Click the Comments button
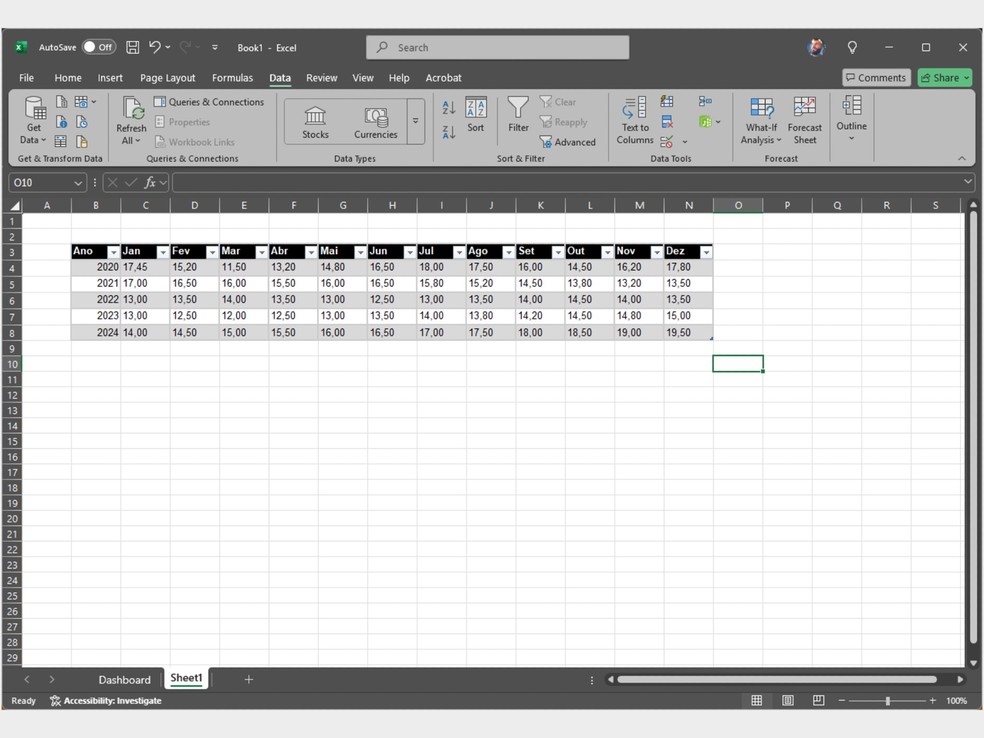This screenshot has width=984, height=738. (x=876, y=78)
